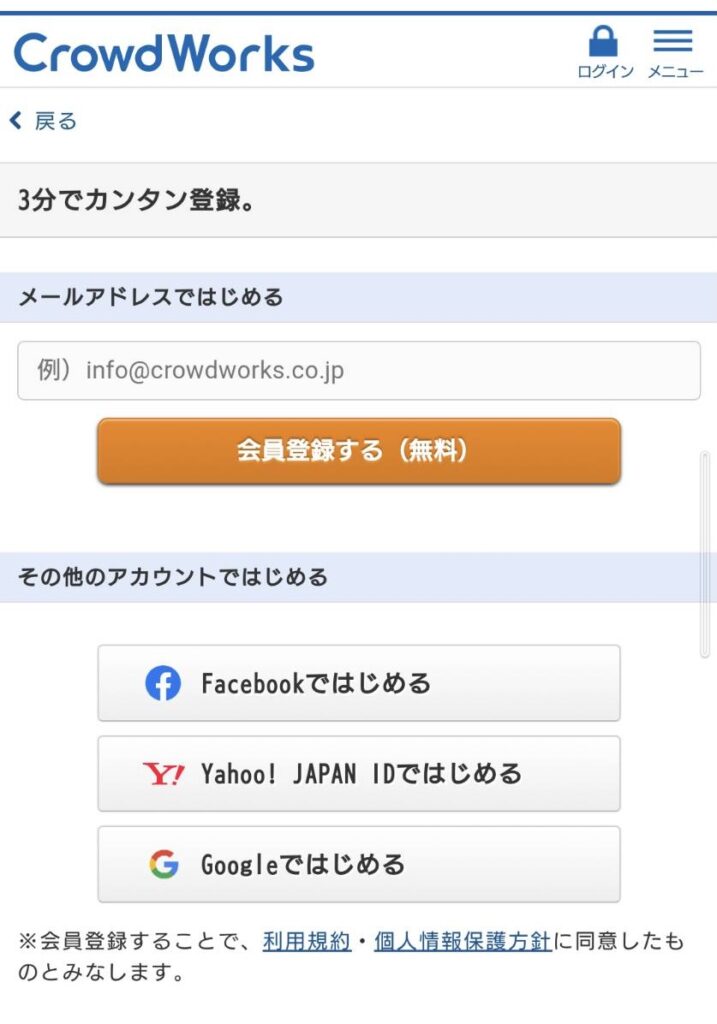Click the Google logo icon
Screen dimensions: 717x1024
(x=164, y=864)
